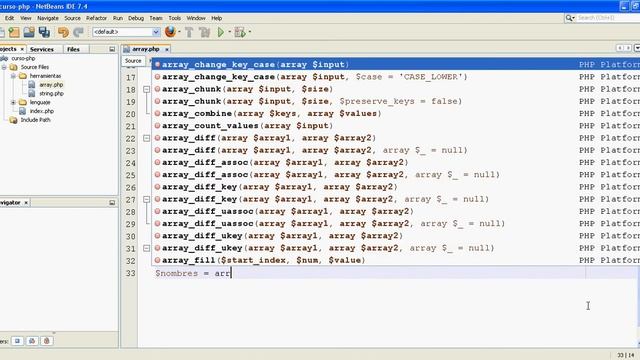
Task: Collapse code fold at line 22
Action: tap(146, 138)
